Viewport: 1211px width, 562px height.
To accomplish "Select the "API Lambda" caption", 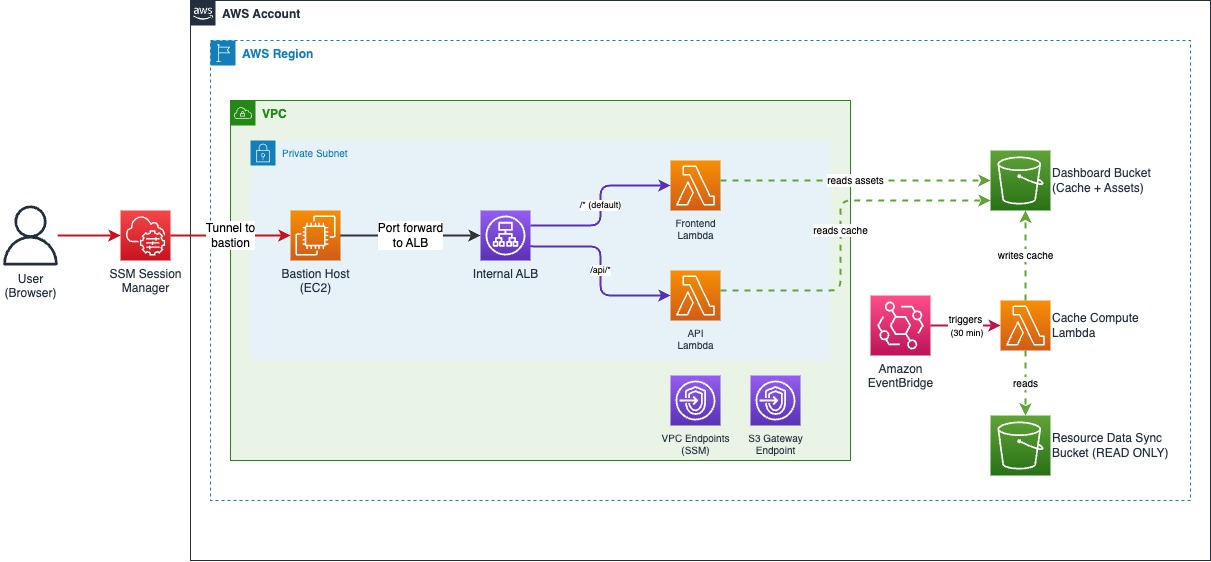I will [695, 339].
